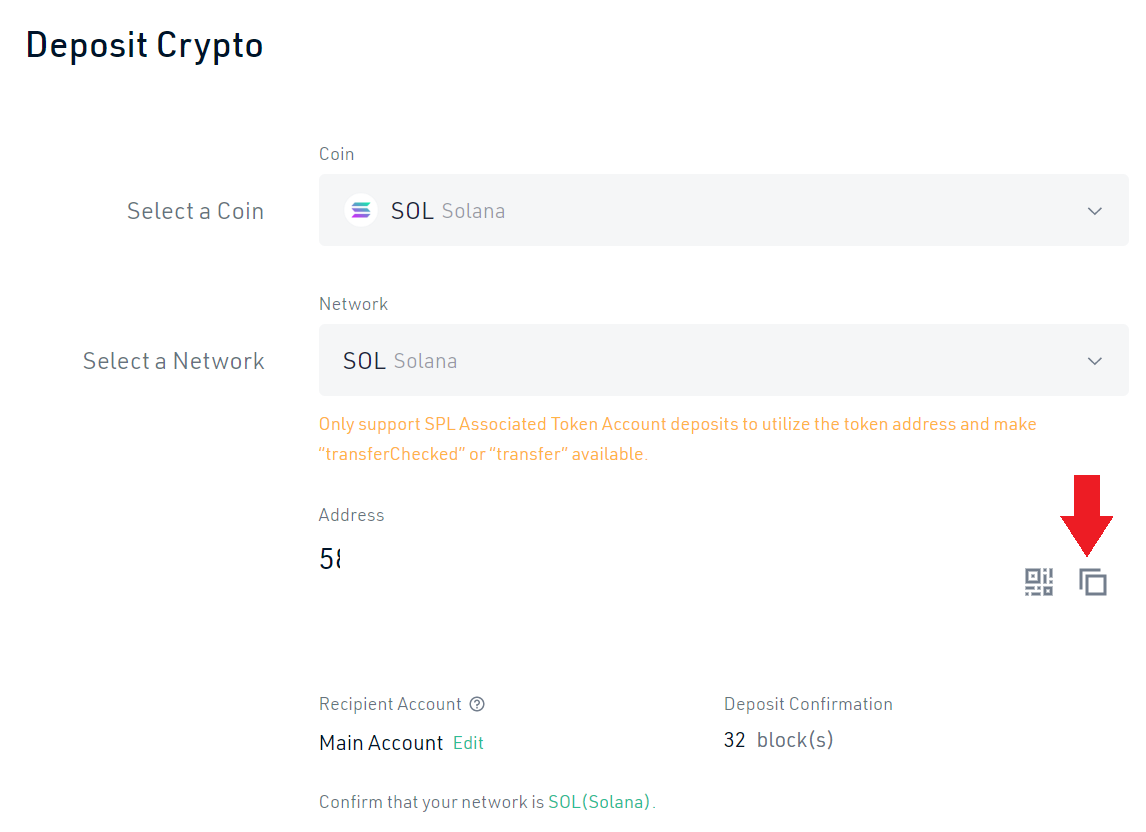Click the Main Account text
1146x832 pixels.
[381, 743]
